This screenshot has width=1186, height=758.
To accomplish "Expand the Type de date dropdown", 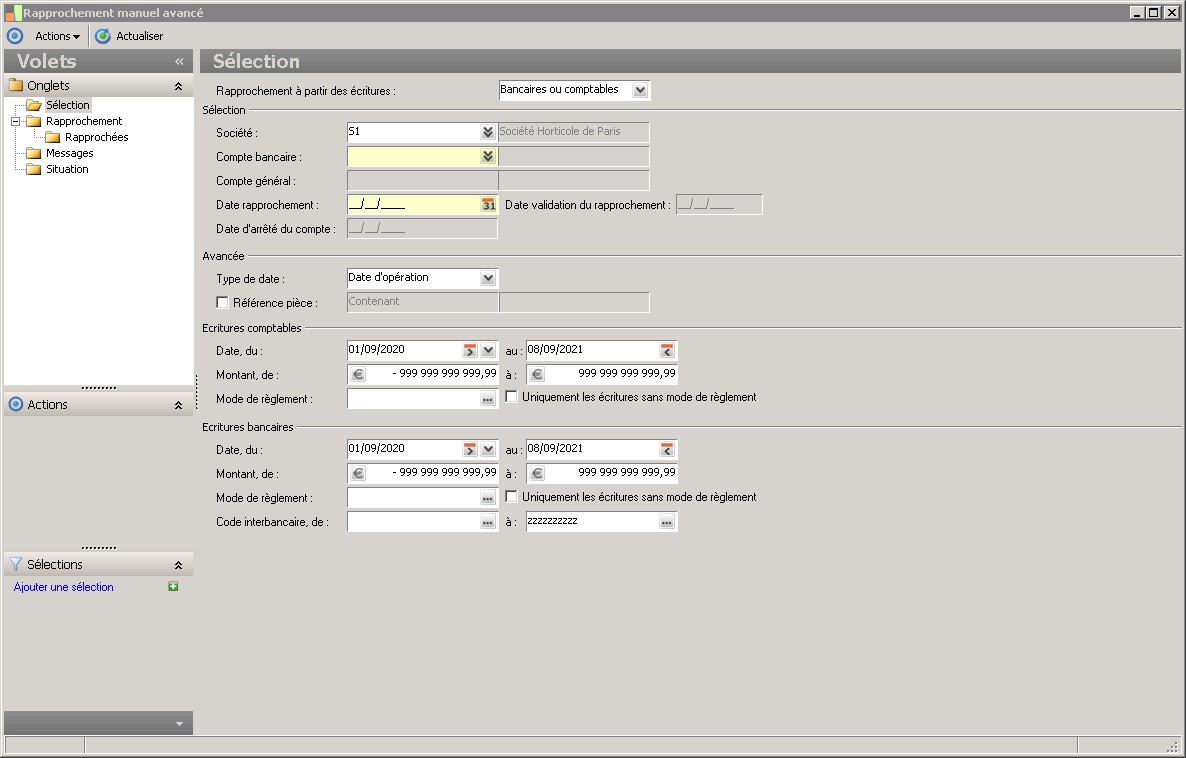I will (x=487, y=278).
